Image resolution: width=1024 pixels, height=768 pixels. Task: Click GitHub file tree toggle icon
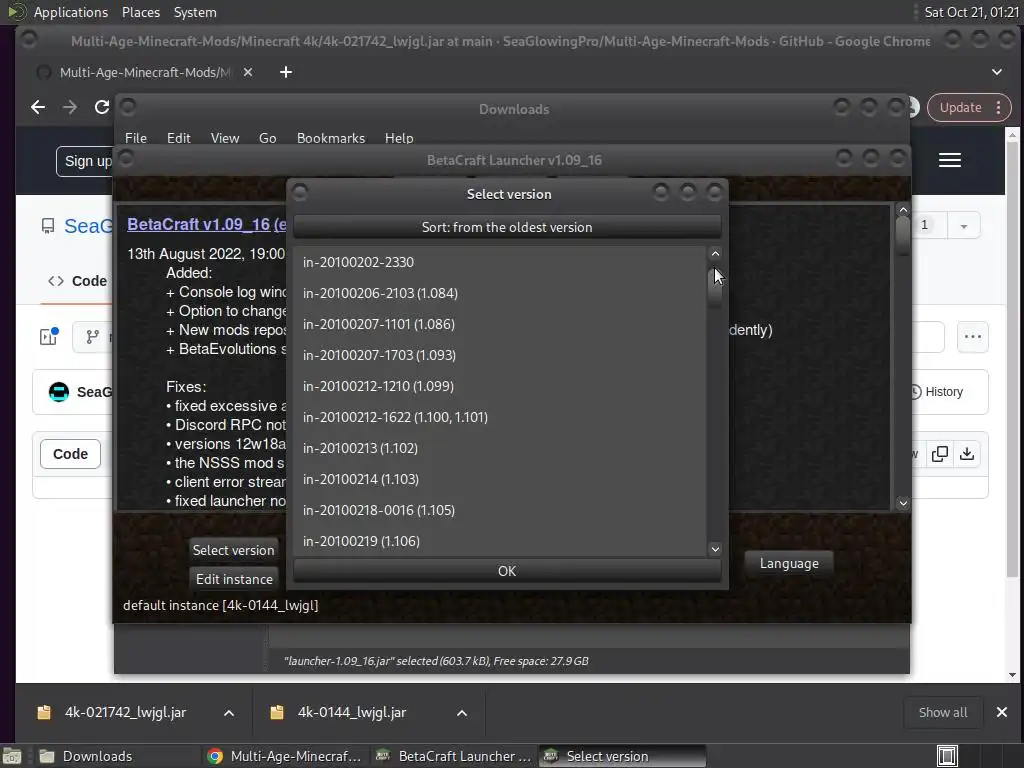pyautogui.click(x=49, y=336)
